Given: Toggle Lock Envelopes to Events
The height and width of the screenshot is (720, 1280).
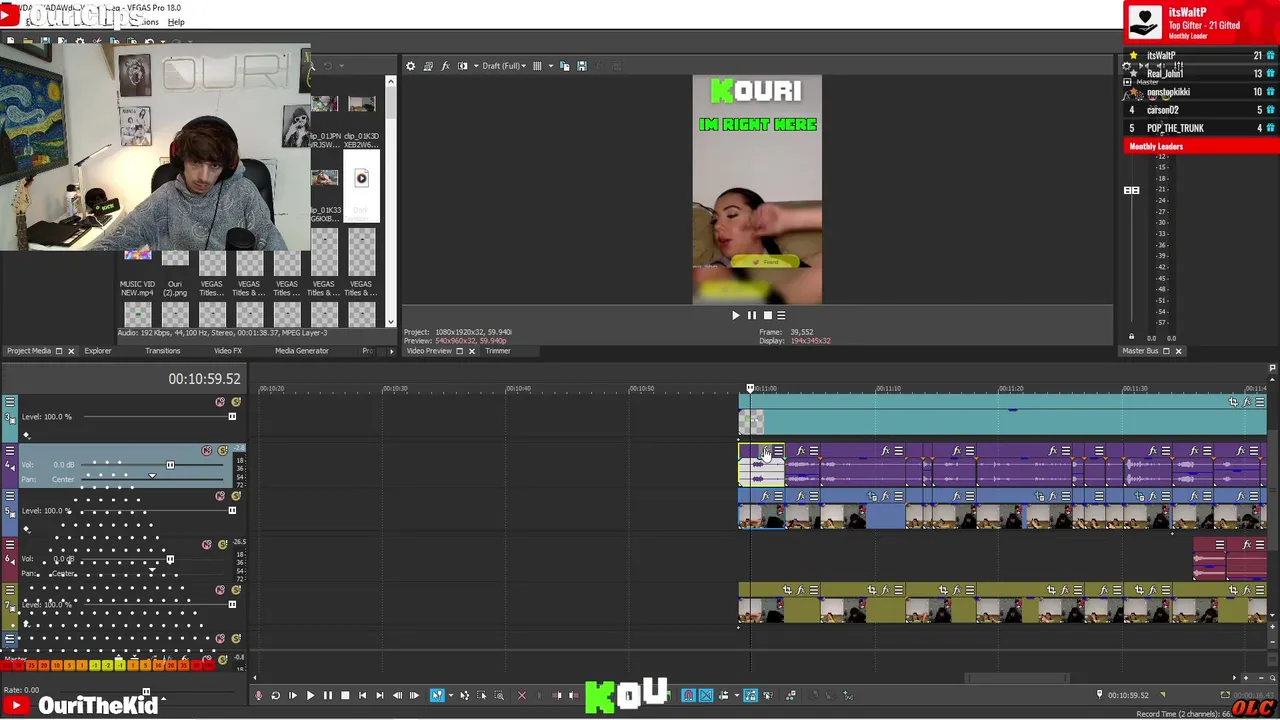Looking at the screenshot, I should point(750,695).
